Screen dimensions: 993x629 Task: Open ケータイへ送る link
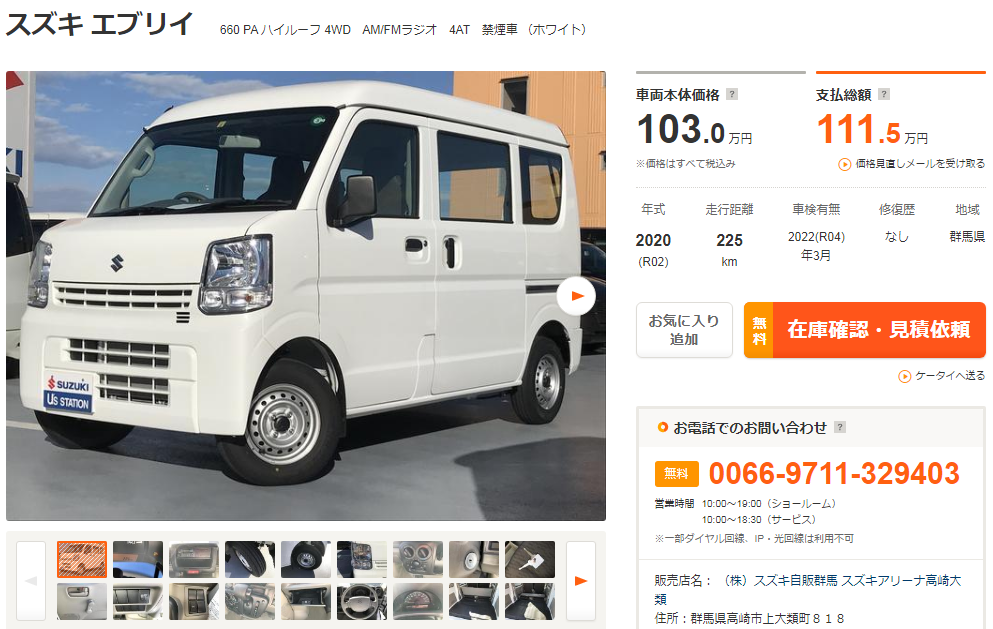point(950,376)
